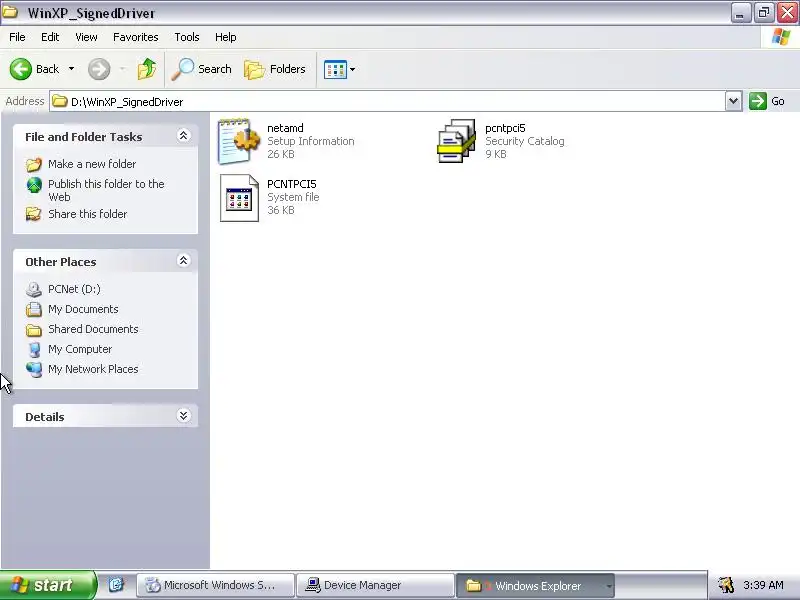Open the Edit menu
This screenshot has width=800, height=600.
(50, 37)
